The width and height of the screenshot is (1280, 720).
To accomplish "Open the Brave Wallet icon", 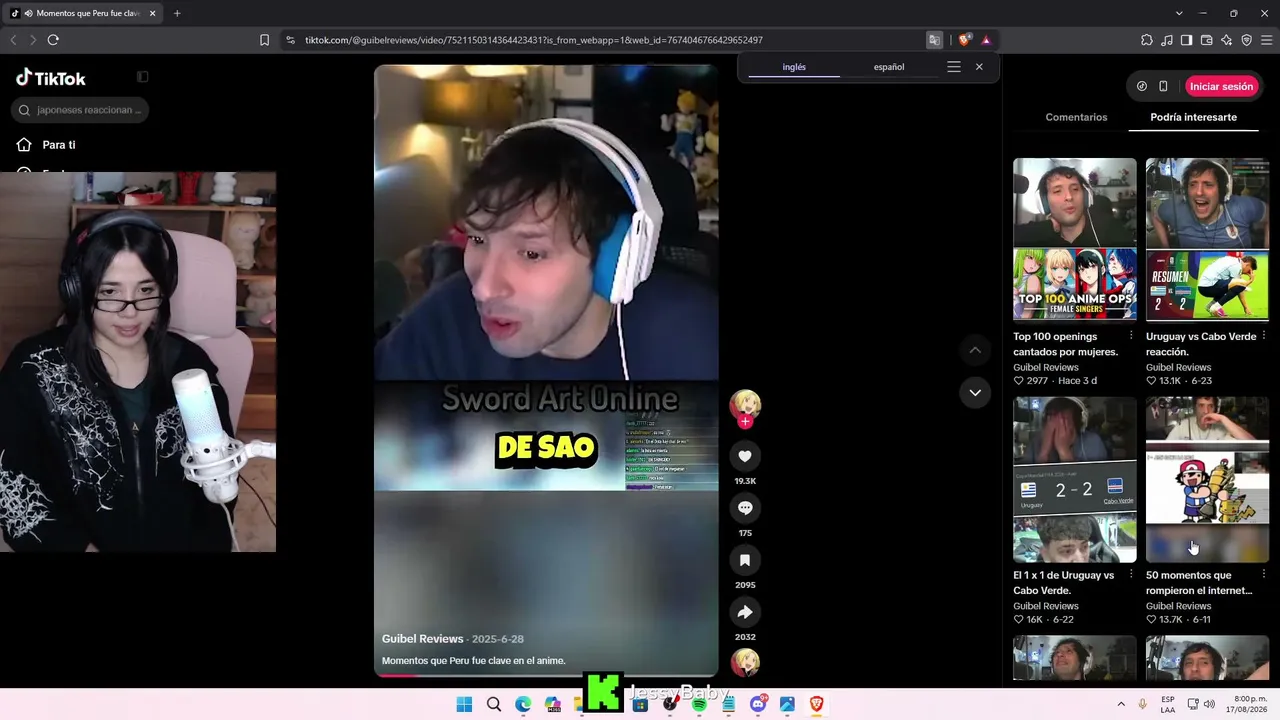I will tap(1207, 40).
